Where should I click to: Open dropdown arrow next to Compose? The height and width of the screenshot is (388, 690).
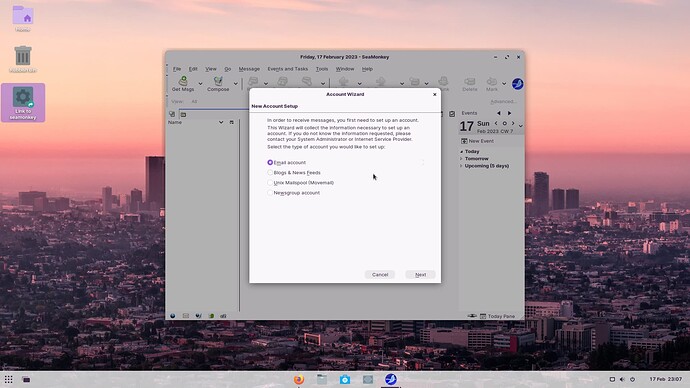(235, 84)
